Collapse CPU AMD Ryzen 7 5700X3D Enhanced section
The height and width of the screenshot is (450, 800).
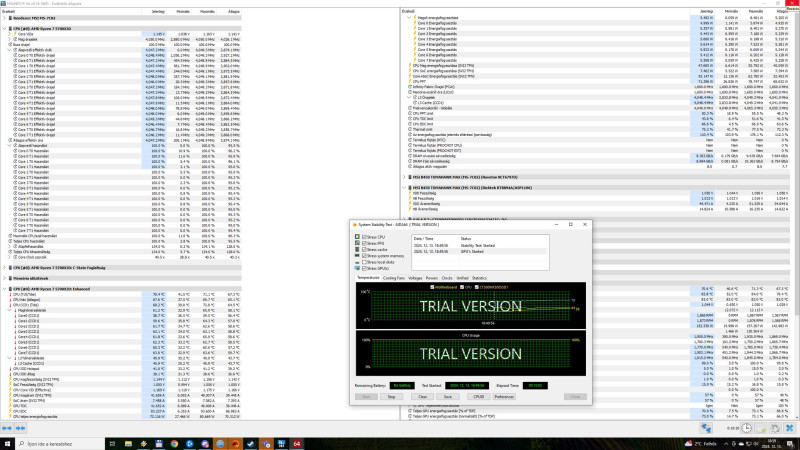click(x=5, y=289)
